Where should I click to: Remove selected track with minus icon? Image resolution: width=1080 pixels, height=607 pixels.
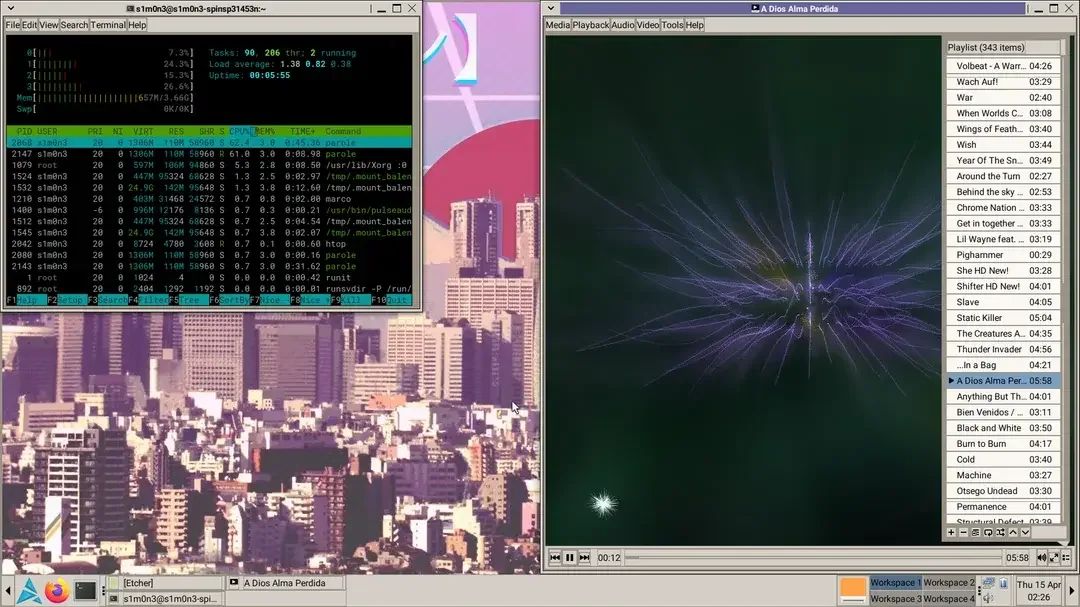963,533
